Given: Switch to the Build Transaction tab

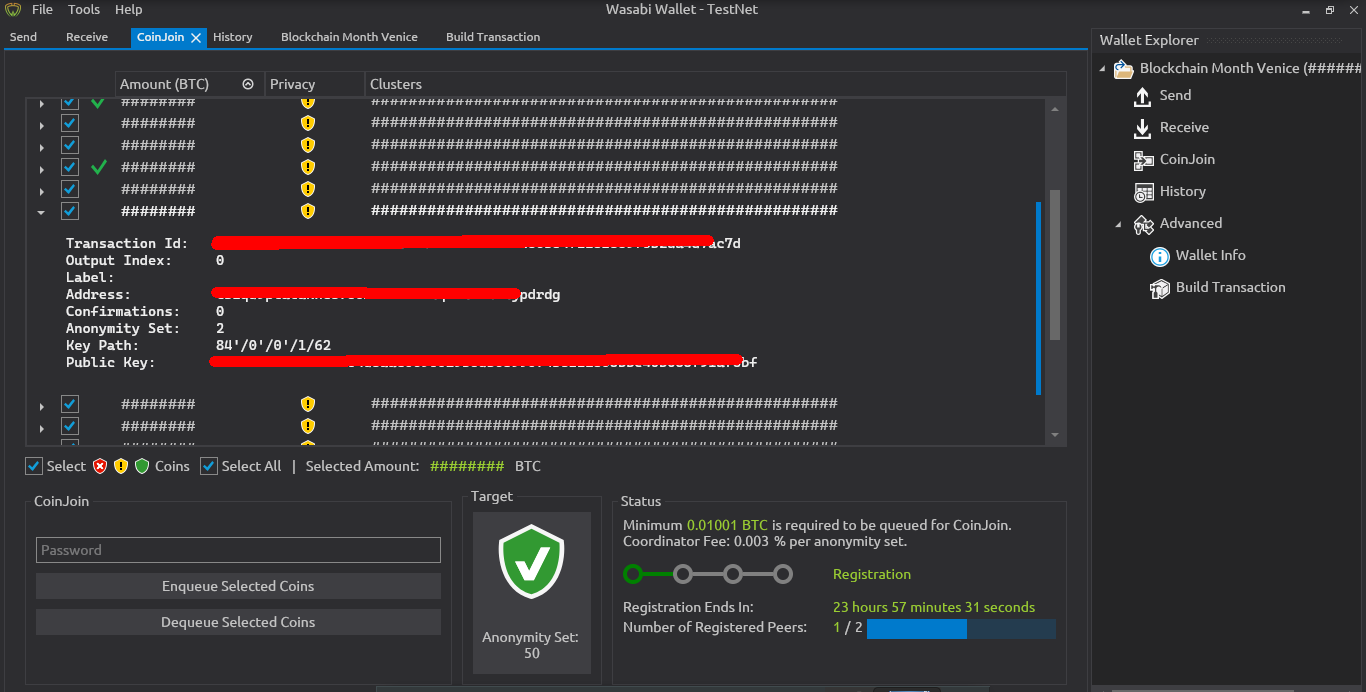Looking at the screenshot, I should pos(493,37).
